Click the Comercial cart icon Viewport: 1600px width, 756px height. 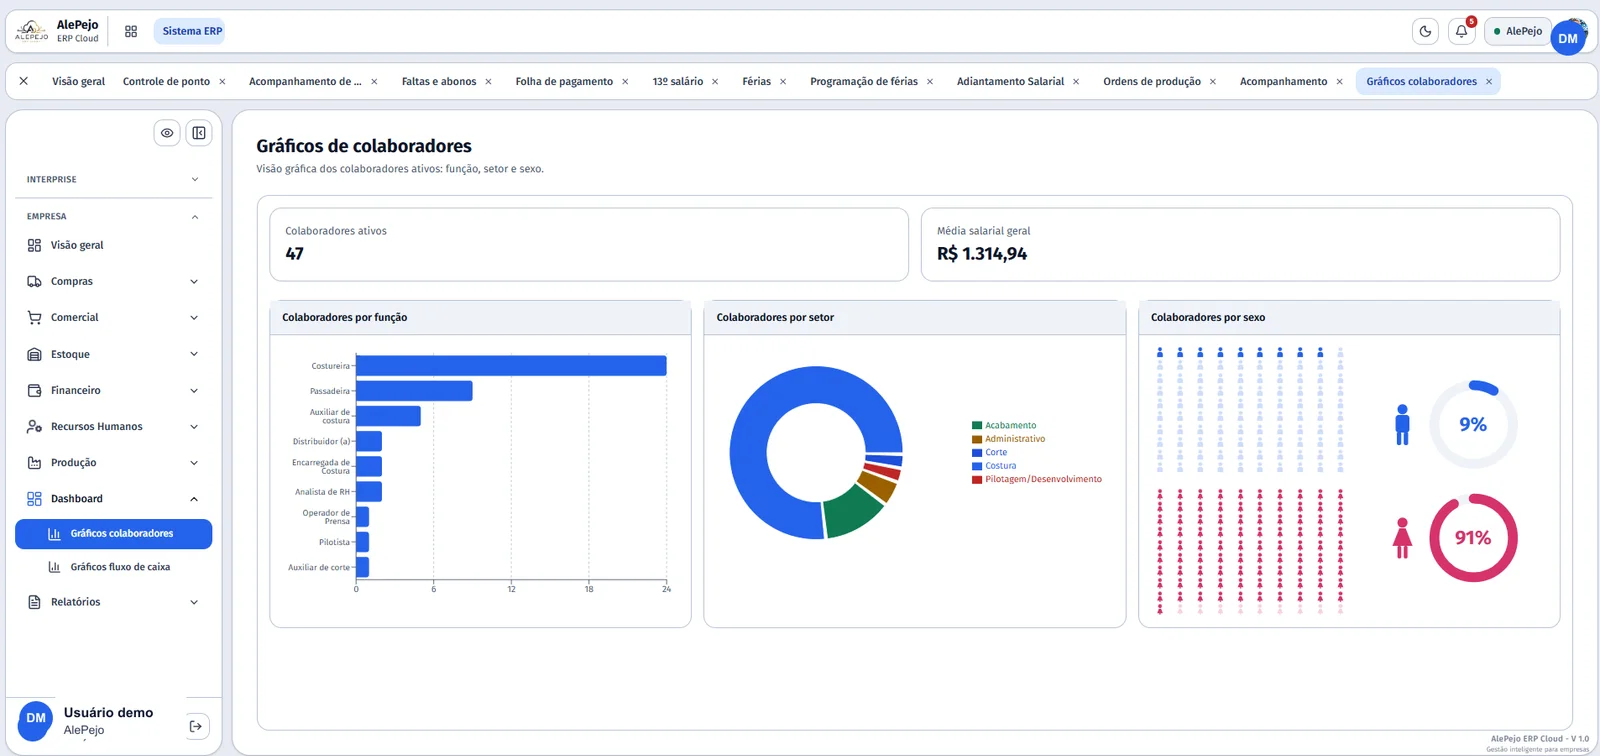pyautogui.click(x=34, y=317)
